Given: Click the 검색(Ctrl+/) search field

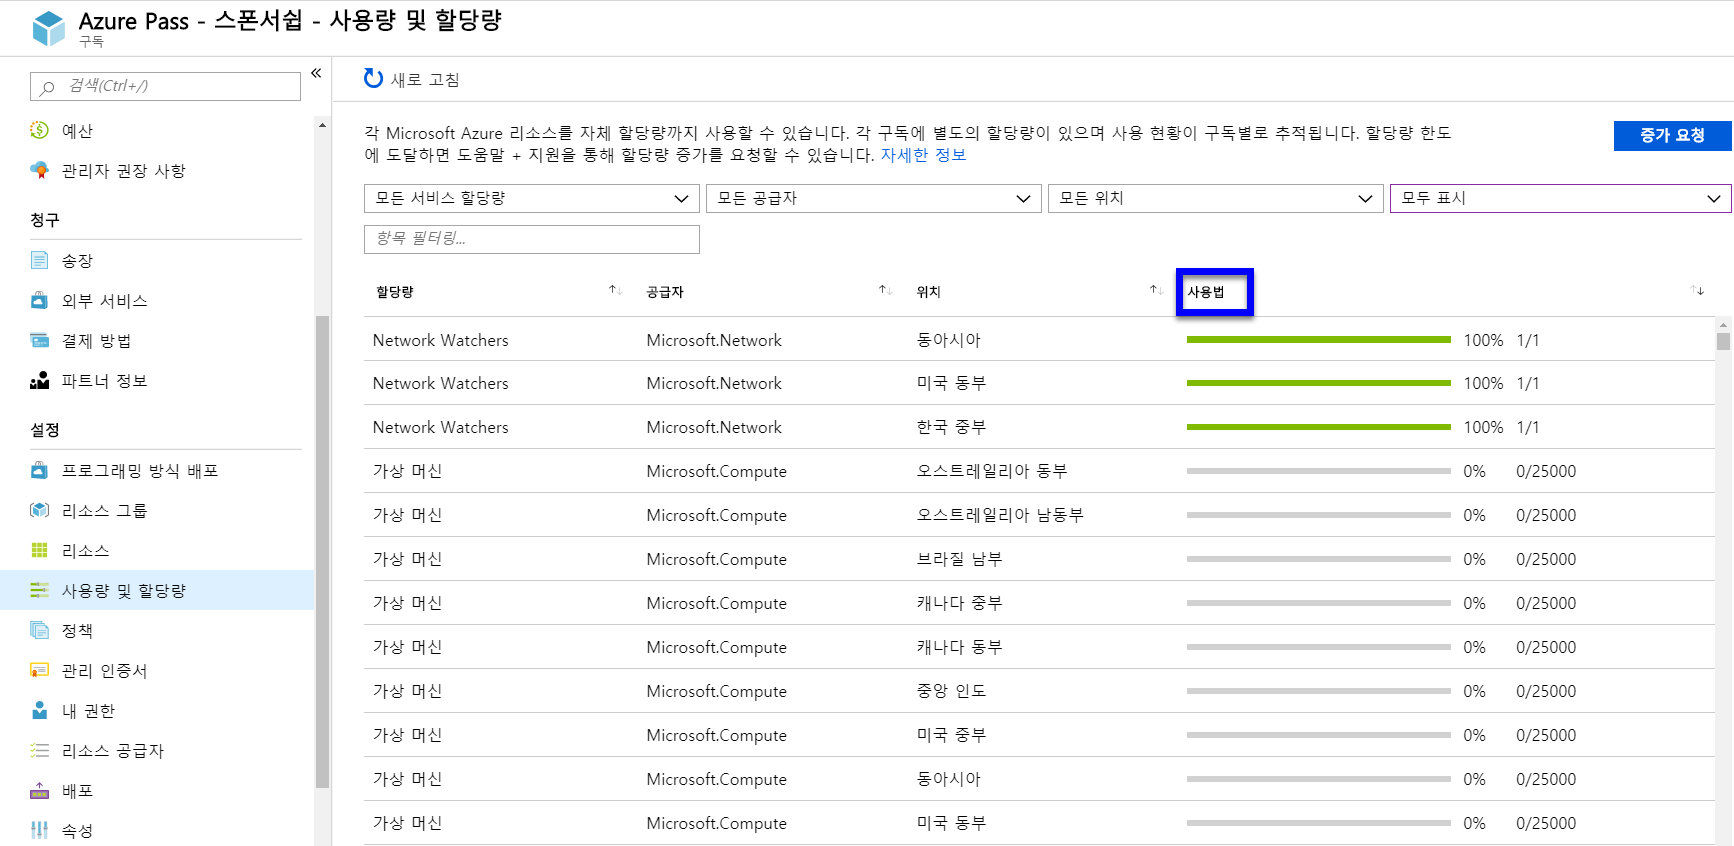Looking at the screenshot, I should click(x=165, y=86).
